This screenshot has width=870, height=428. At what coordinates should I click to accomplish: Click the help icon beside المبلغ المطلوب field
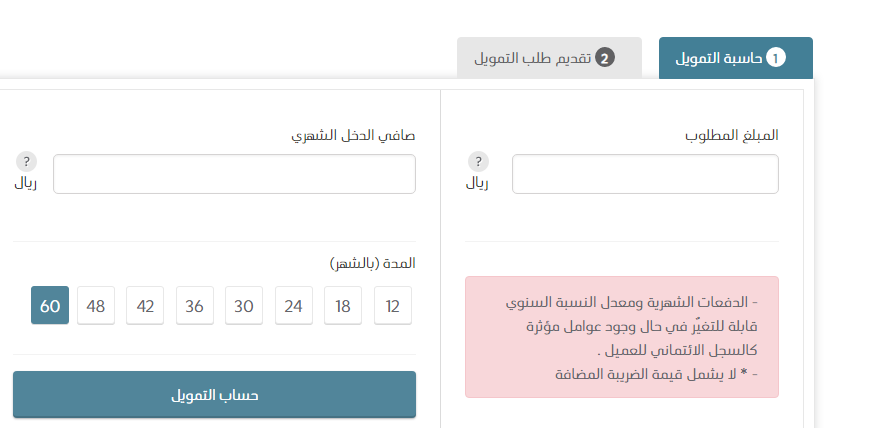click(478, 162)
